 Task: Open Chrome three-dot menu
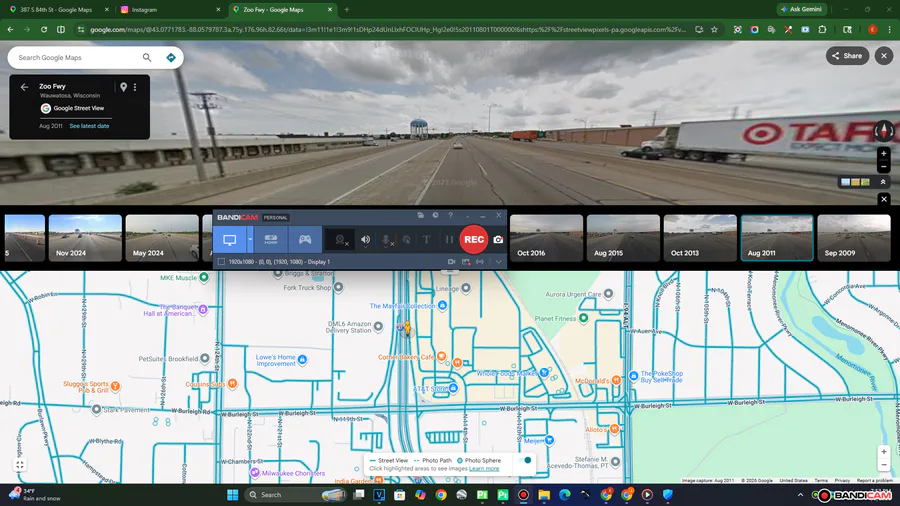click(890, 29)
